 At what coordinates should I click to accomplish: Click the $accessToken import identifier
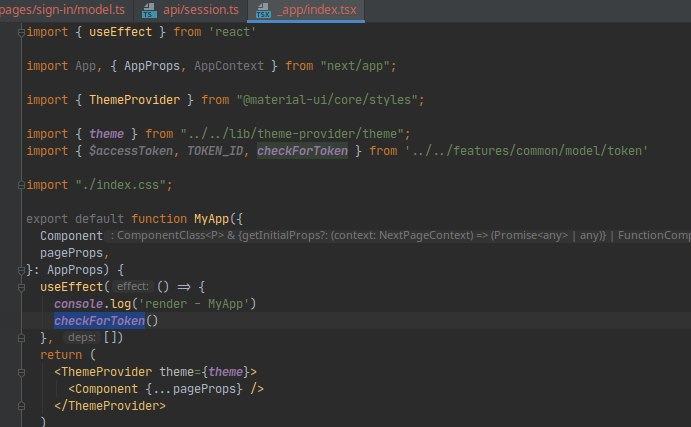pyautogui.click(x=131, y=151)
